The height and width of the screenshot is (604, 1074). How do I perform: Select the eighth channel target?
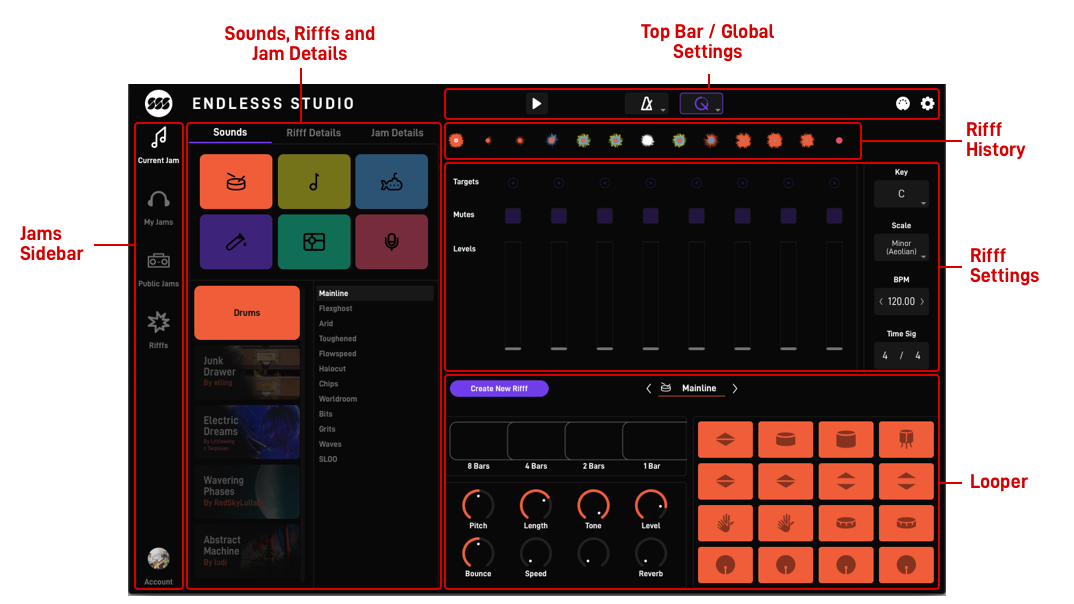(x=834, y=183)
